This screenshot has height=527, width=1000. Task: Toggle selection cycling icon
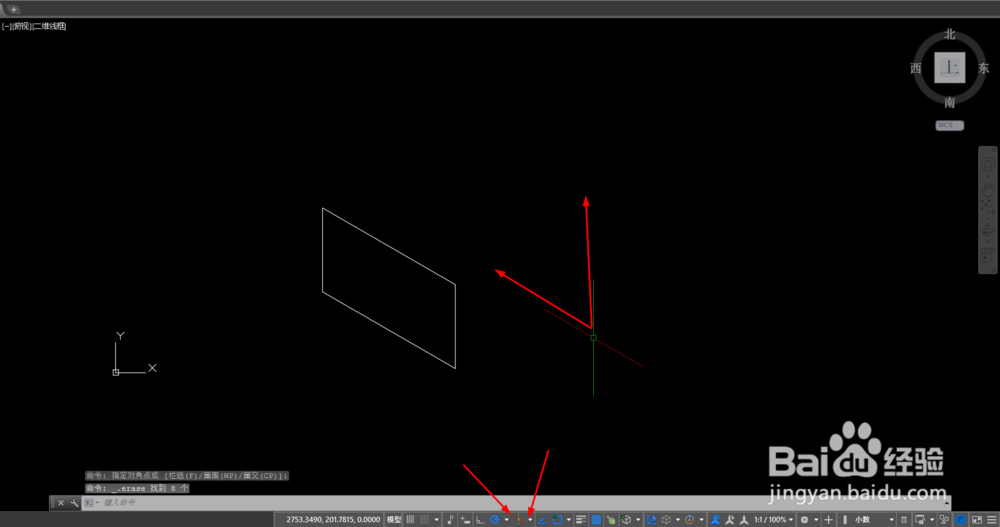[x=612, y=519]
